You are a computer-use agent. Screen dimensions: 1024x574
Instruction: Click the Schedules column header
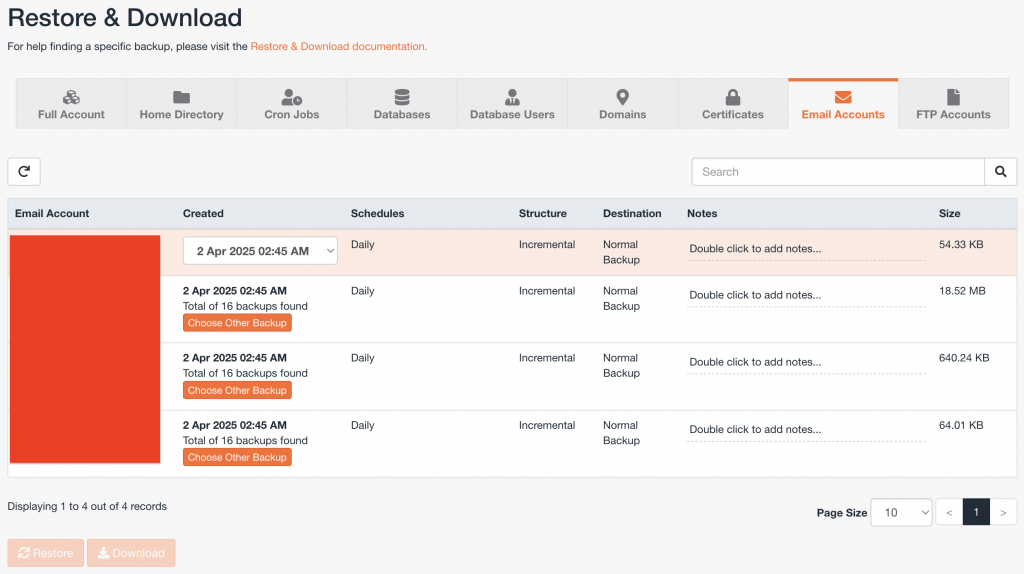click(377, 214)
